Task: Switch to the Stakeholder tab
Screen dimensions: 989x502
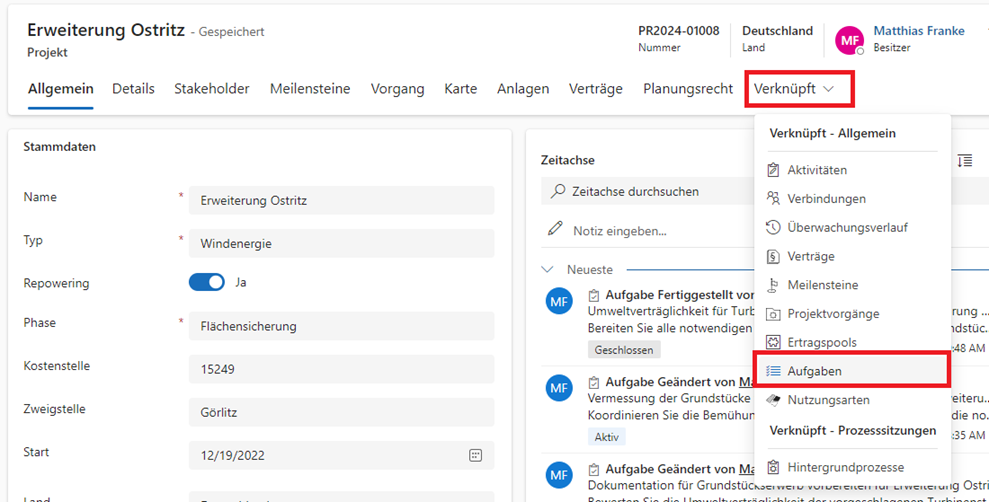Action: [x=212, y=89]
